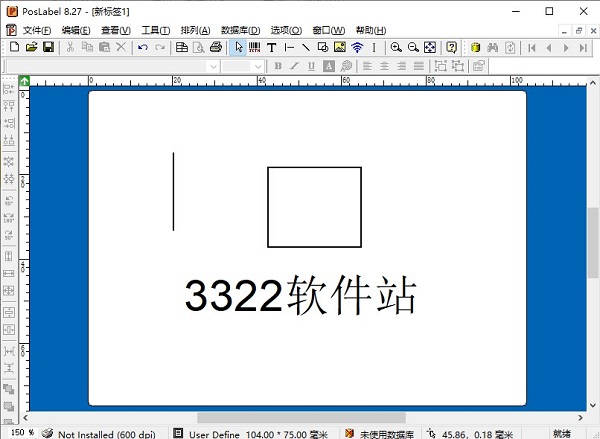Open Print Preview icon
600x439 pixels.
point(199,47)
